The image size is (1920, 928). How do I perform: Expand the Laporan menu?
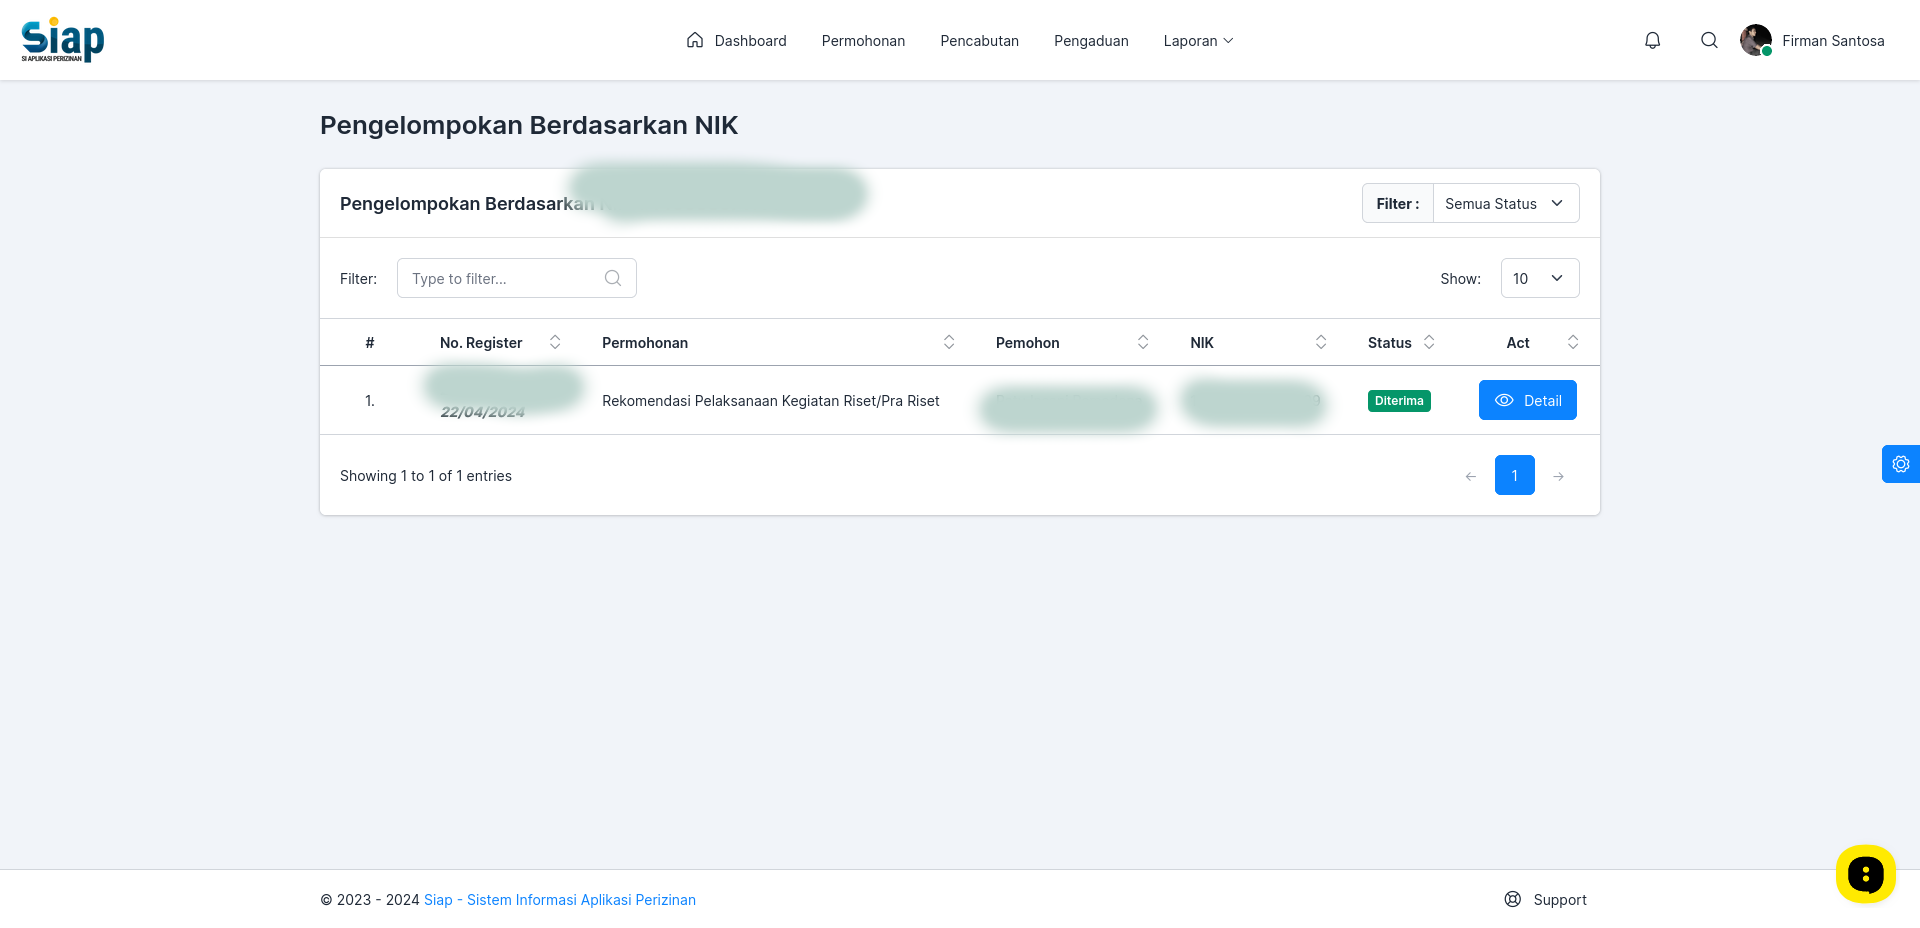point(1198,41)
